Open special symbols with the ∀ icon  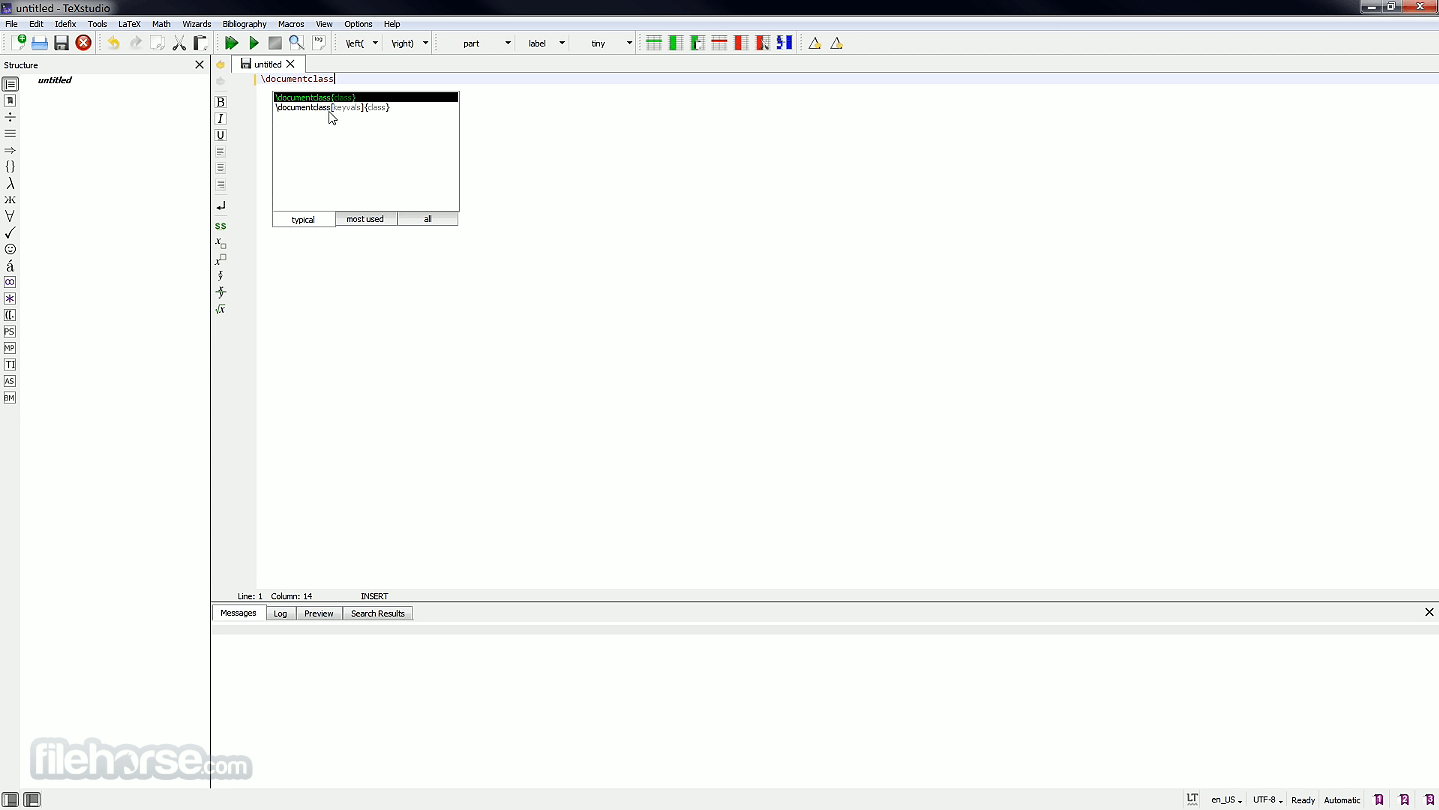[x=10, y=216]
